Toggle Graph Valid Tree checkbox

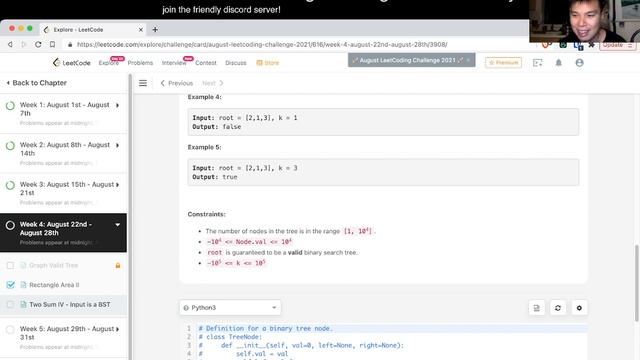(x=10, y=265)
